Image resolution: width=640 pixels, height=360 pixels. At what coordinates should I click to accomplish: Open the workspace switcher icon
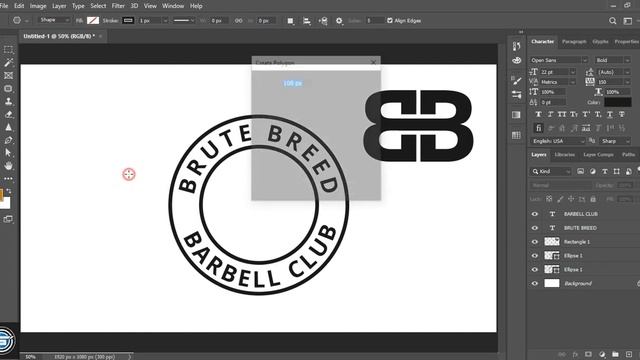[628, 21]
